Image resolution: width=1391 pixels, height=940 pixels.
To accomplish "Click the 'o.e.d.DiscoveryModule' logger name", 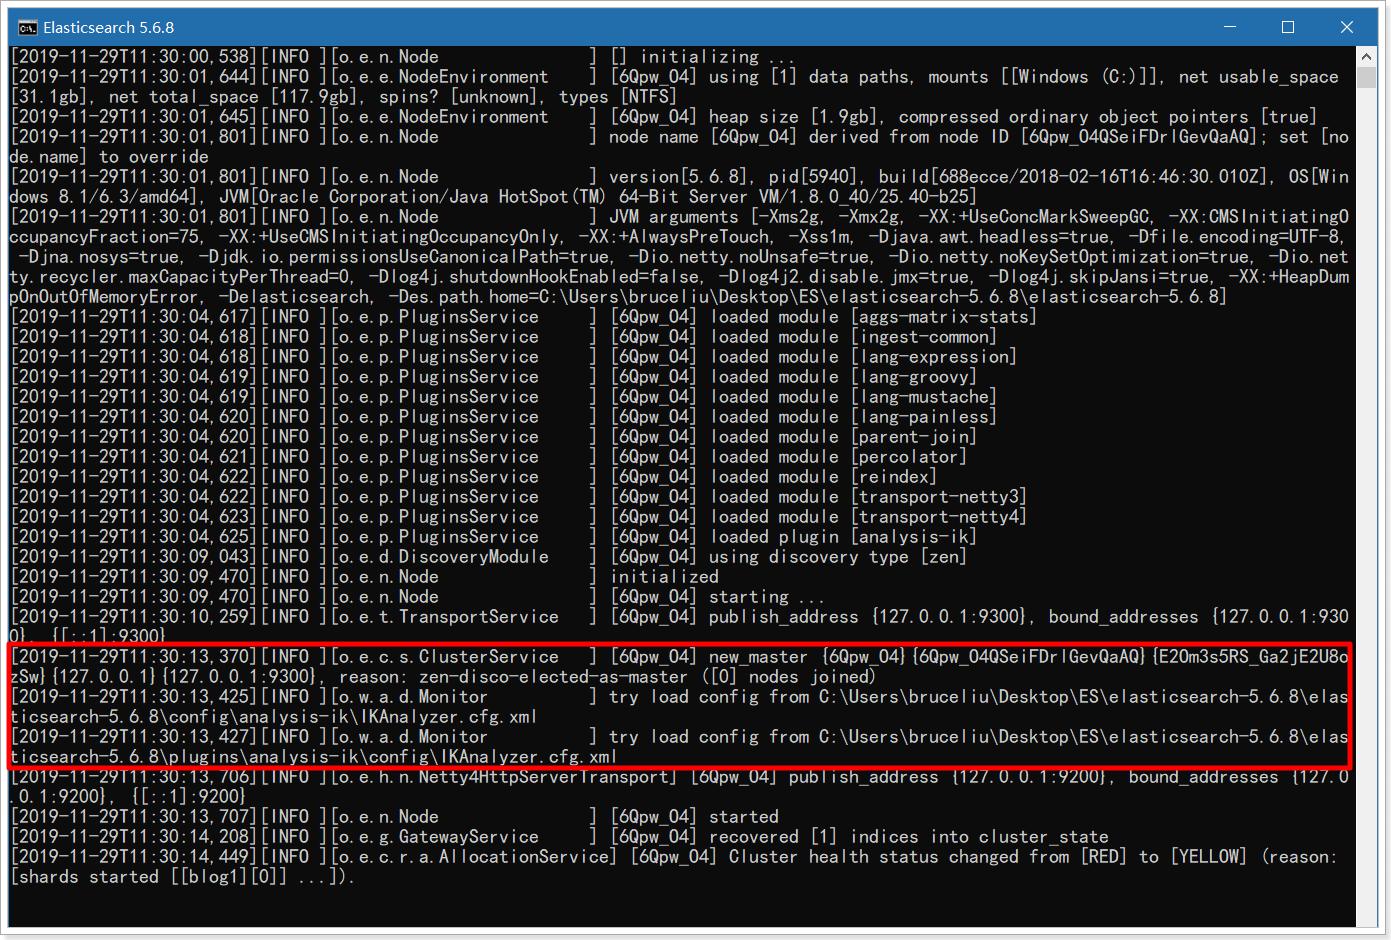I will pos(444,557).
